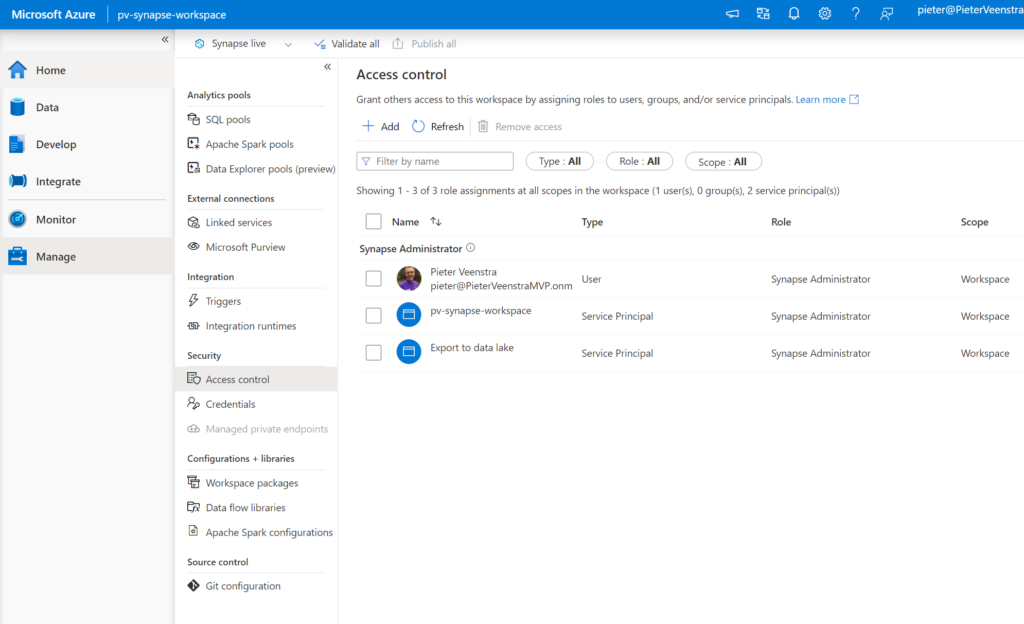Click Pieter Veenstra profile photo
Viewport: 1024px width, 624px height.
click(x=409, y=278)
